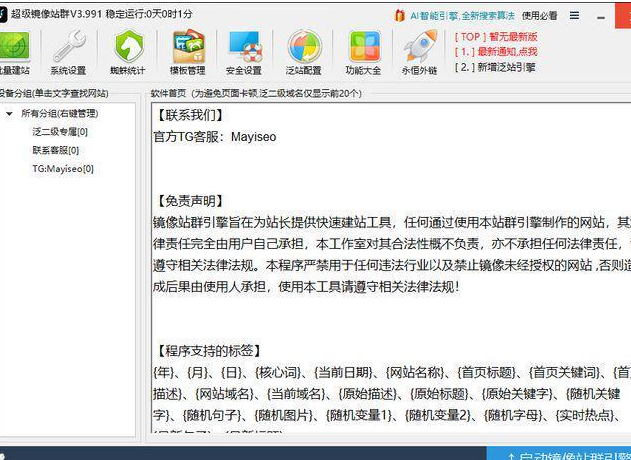Click 官方TG客服: Mayiseo text

point(215,137)
